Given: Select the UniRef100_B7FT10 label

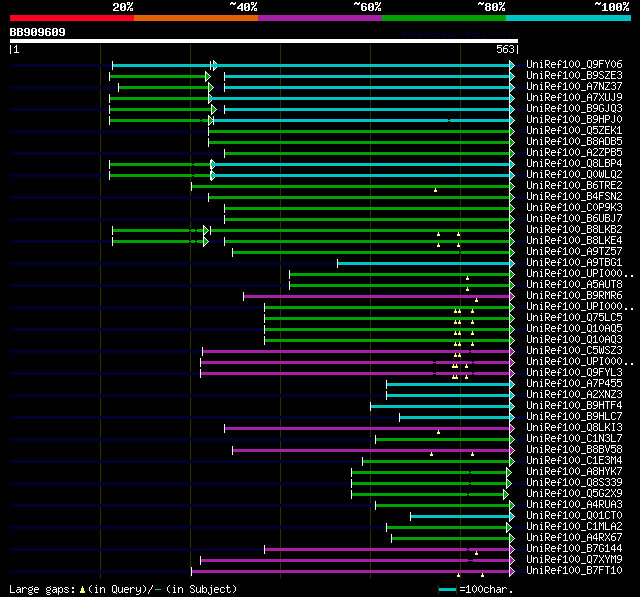Looking at the screenshot, I should (574, 571).
